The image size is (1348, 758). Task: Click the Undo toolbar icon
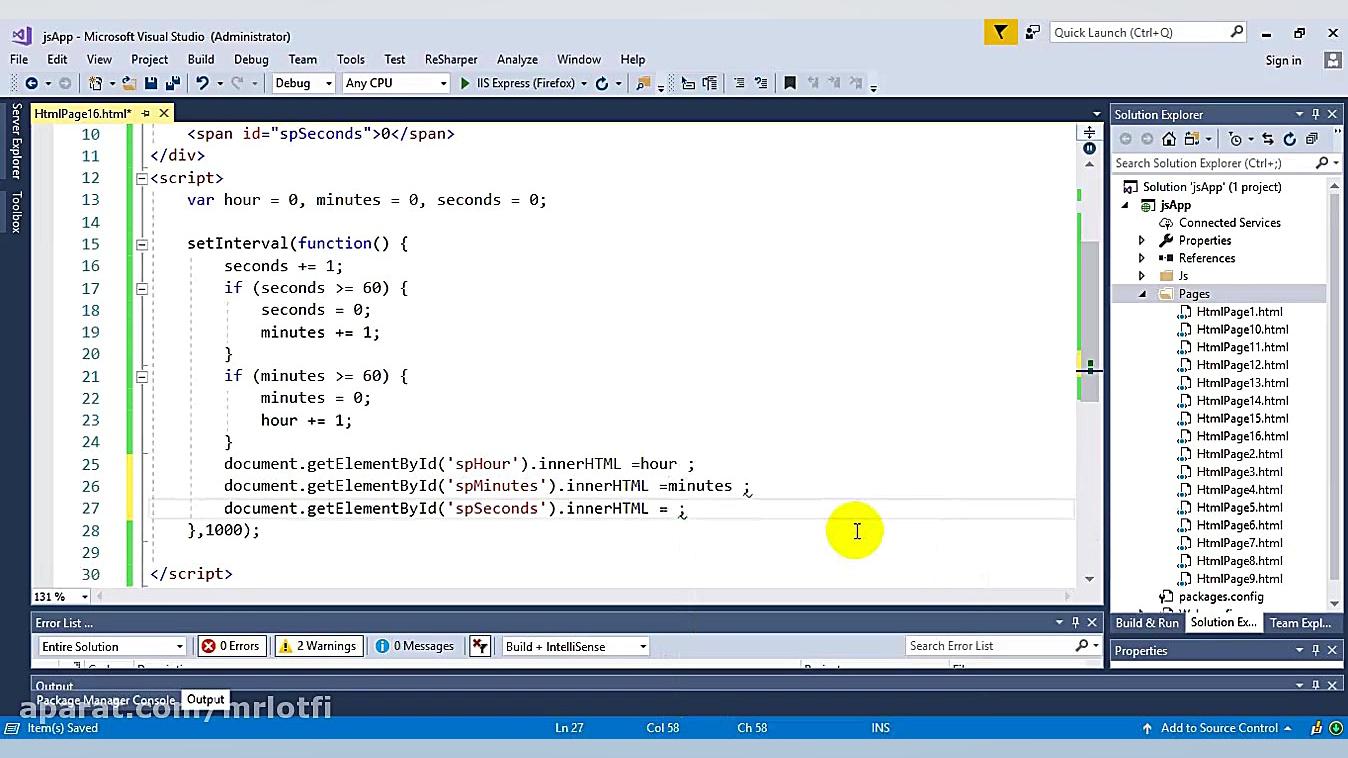pyautogui.click(x=203, y=84)
